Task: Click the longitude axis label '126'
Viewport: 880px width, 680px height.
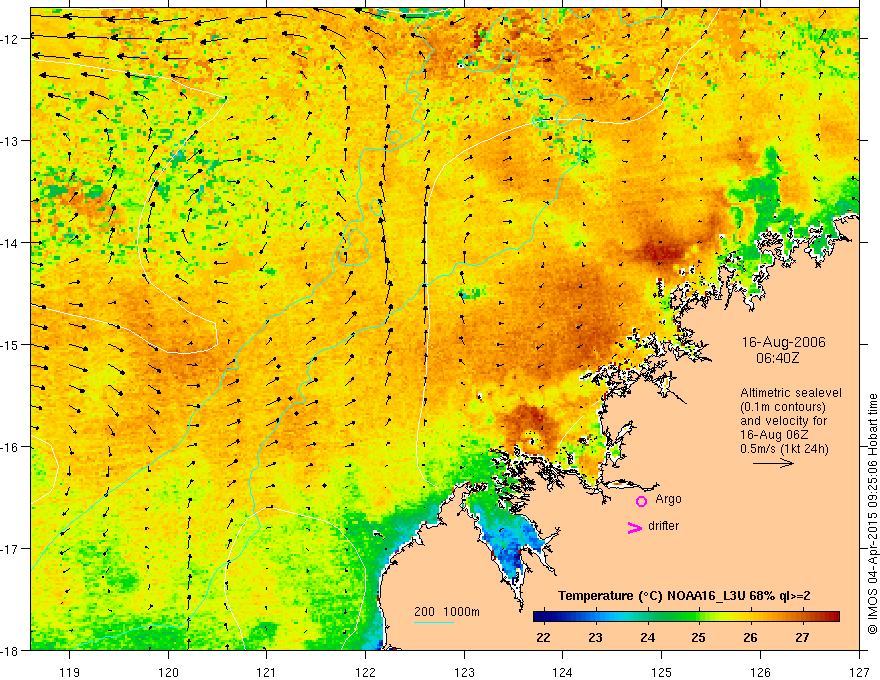Action: coord(760,672)
